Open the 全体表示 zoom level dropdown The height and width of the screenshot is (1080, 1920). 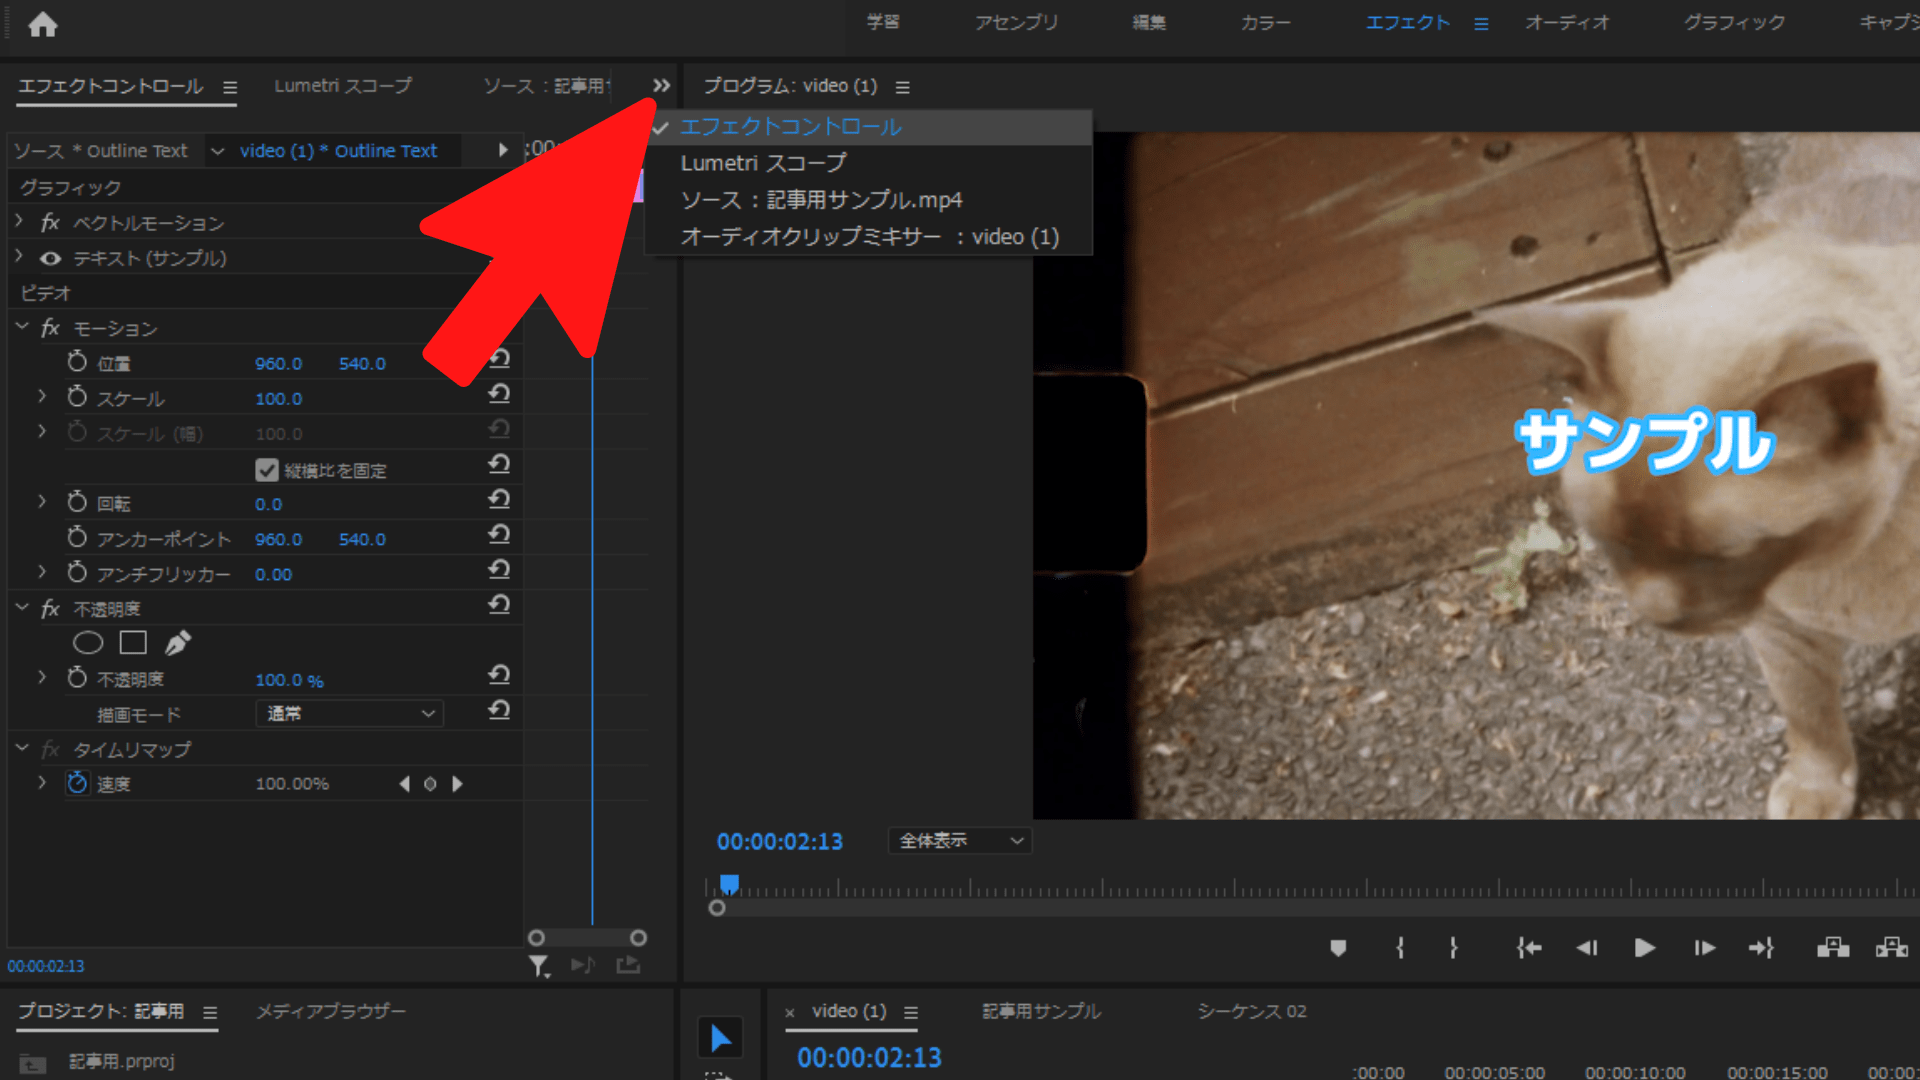coord(959,841)
